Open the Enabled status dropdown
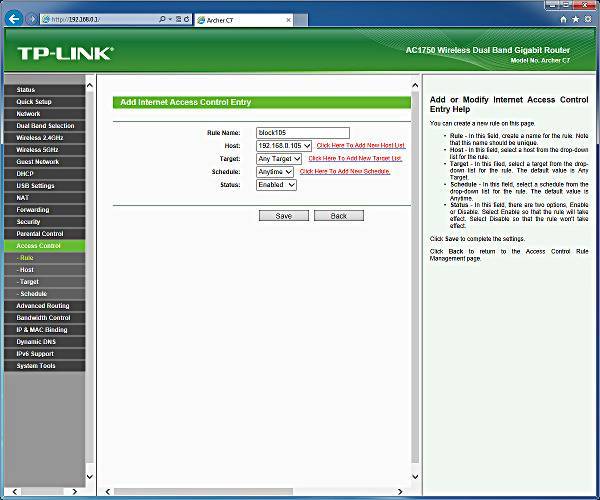 click(276, 185)
